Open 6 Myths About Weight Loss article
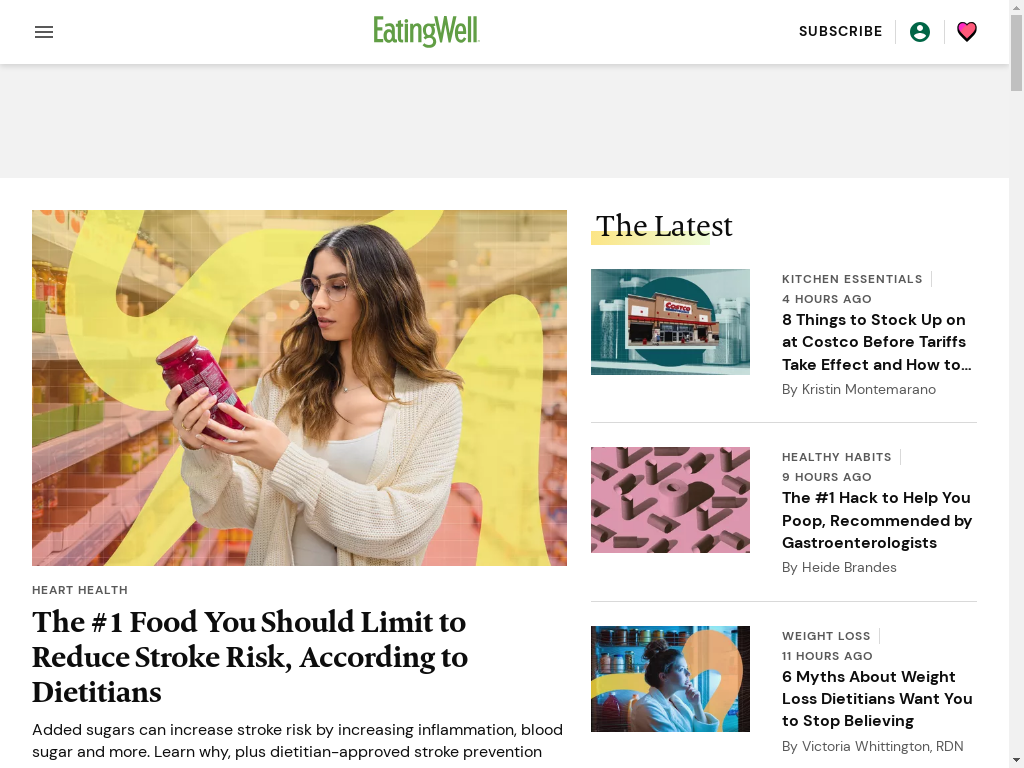 point(876,699)
